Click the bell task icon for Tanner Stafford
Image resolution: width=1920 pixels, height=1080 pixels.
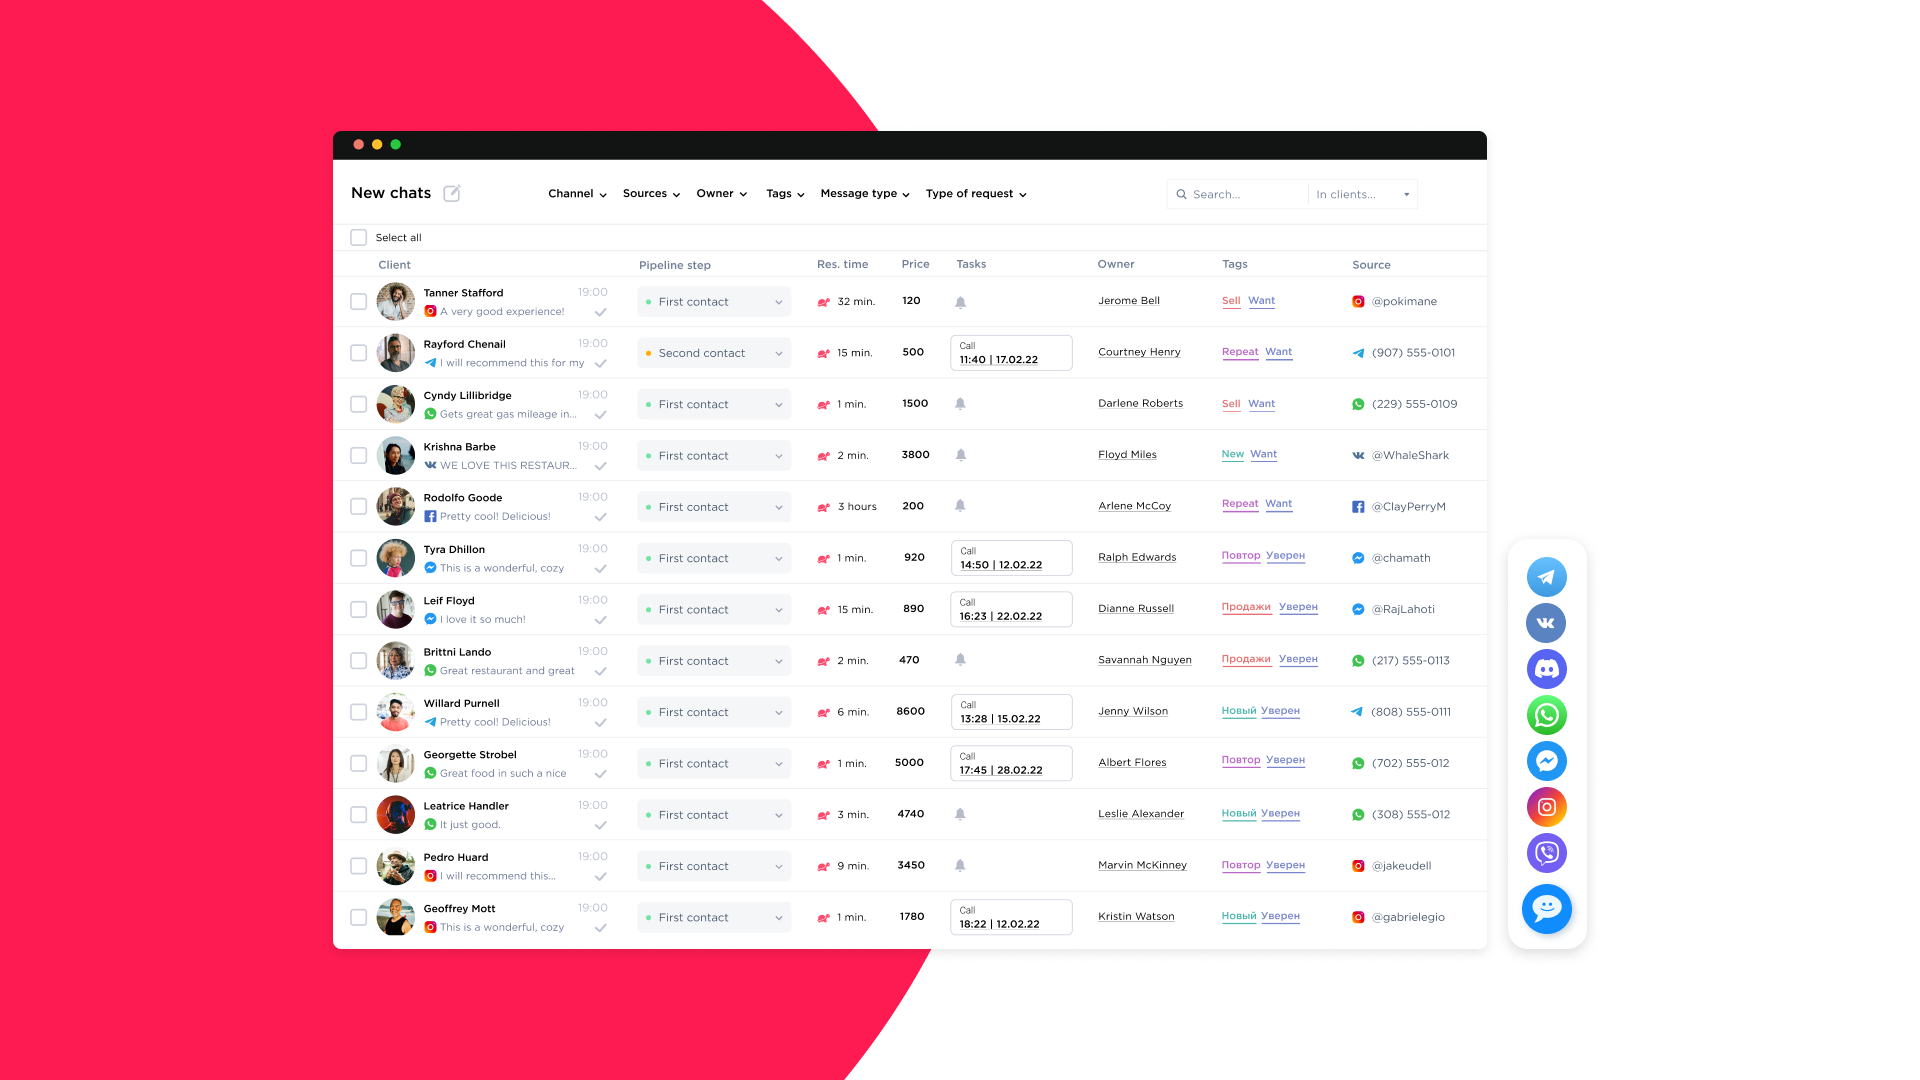(x=960, y=302)
